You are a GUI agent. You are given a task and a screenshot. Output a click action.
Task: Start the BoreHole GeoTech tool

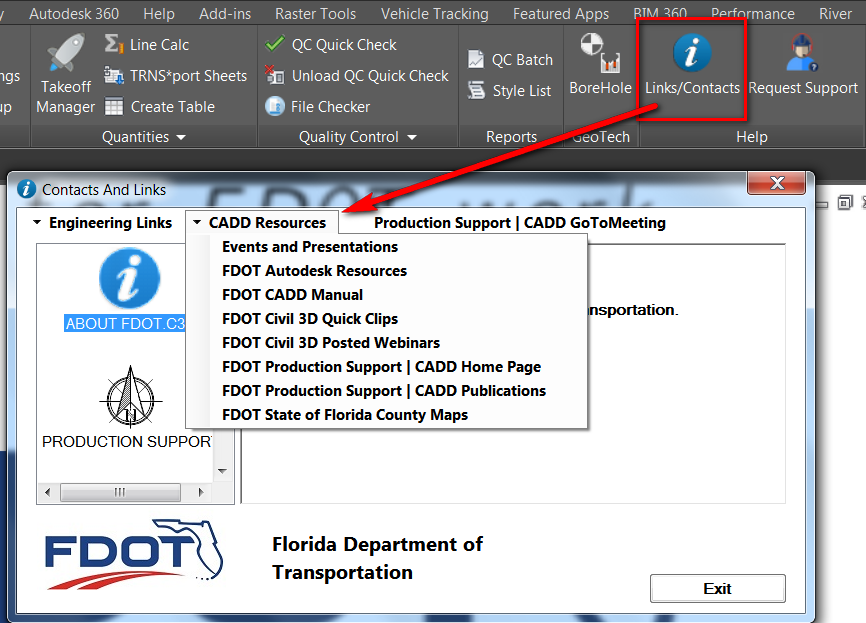(x=600, y=65)
